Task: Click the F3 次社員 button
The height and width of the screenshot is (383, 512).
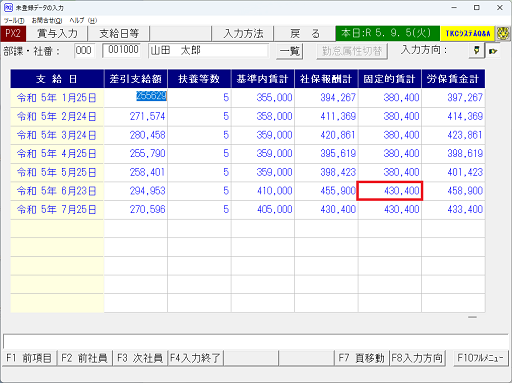Action: pyautogui.click(x=140, y=358)
